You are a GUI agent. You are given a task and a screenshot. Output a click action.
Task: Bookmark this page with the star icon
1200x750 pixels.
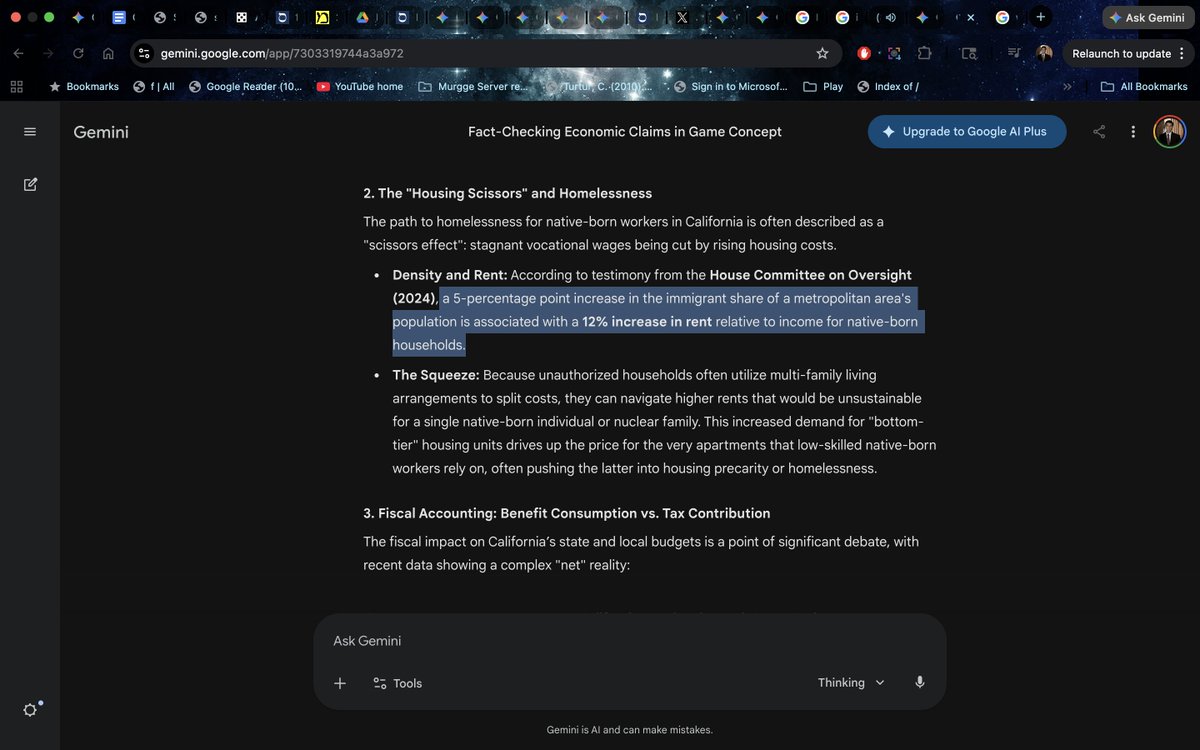click(822, 53)
